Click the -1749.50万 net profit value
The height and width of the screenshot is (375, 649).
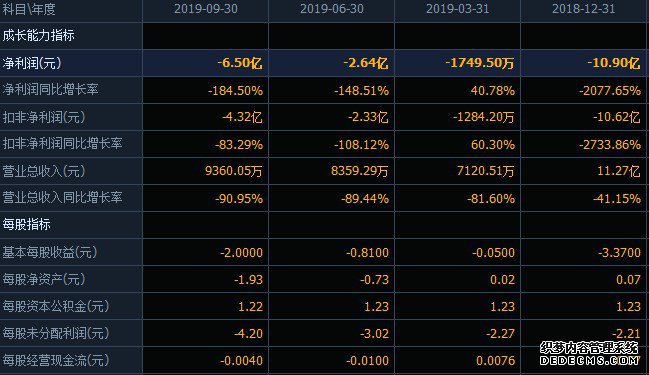click(x=480, y=63)
